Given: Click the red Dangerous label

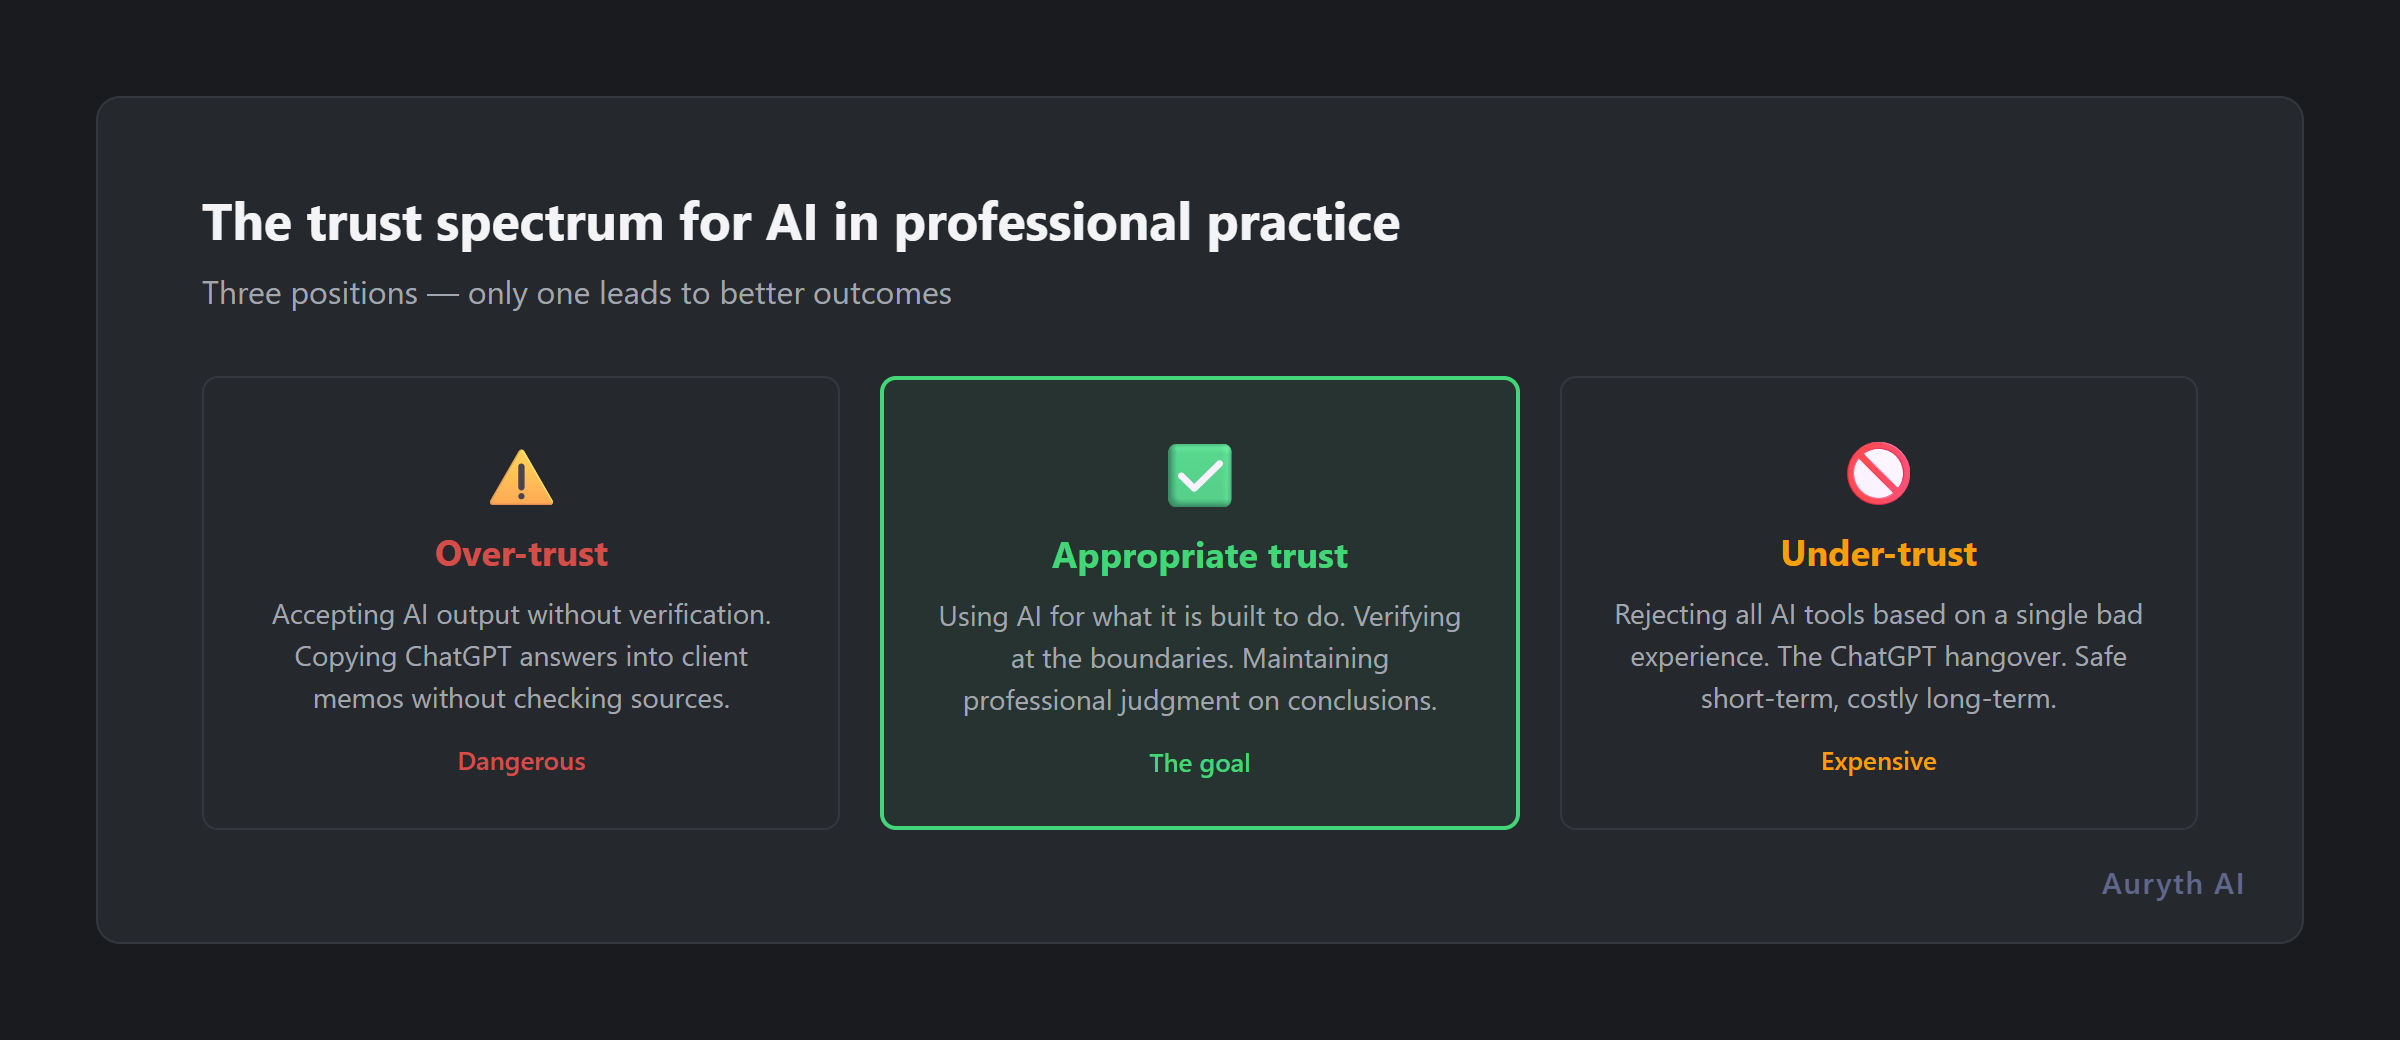Looking at the screenshot, I should click(x=521, y=761).
